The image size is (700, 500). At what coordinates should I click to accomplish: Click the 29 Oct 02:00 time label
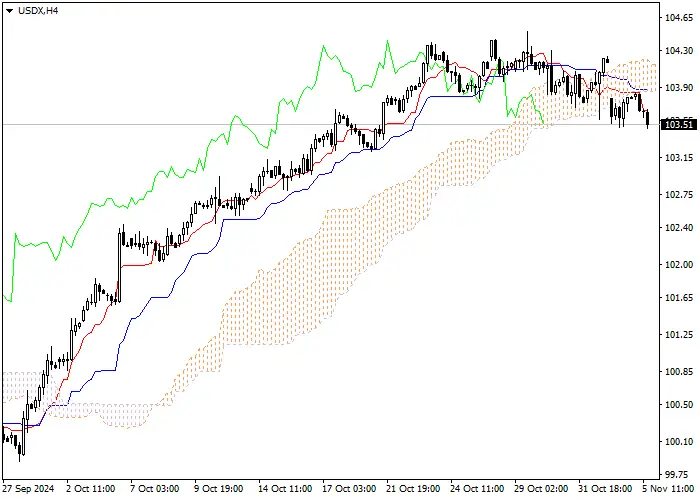pyautogui.click(x=542, y=489)
